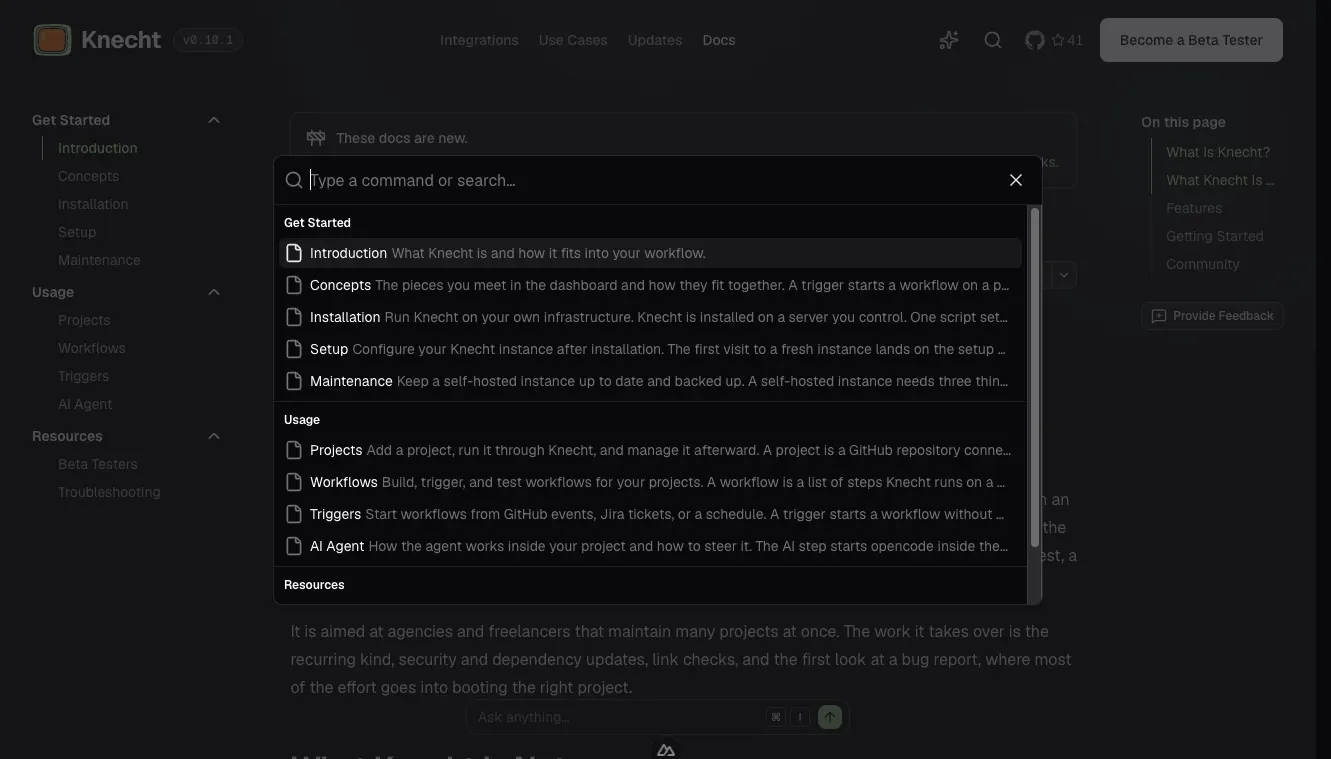Close the command palette with X
Screen dimensions: 1331x759
coord(1016,180)
